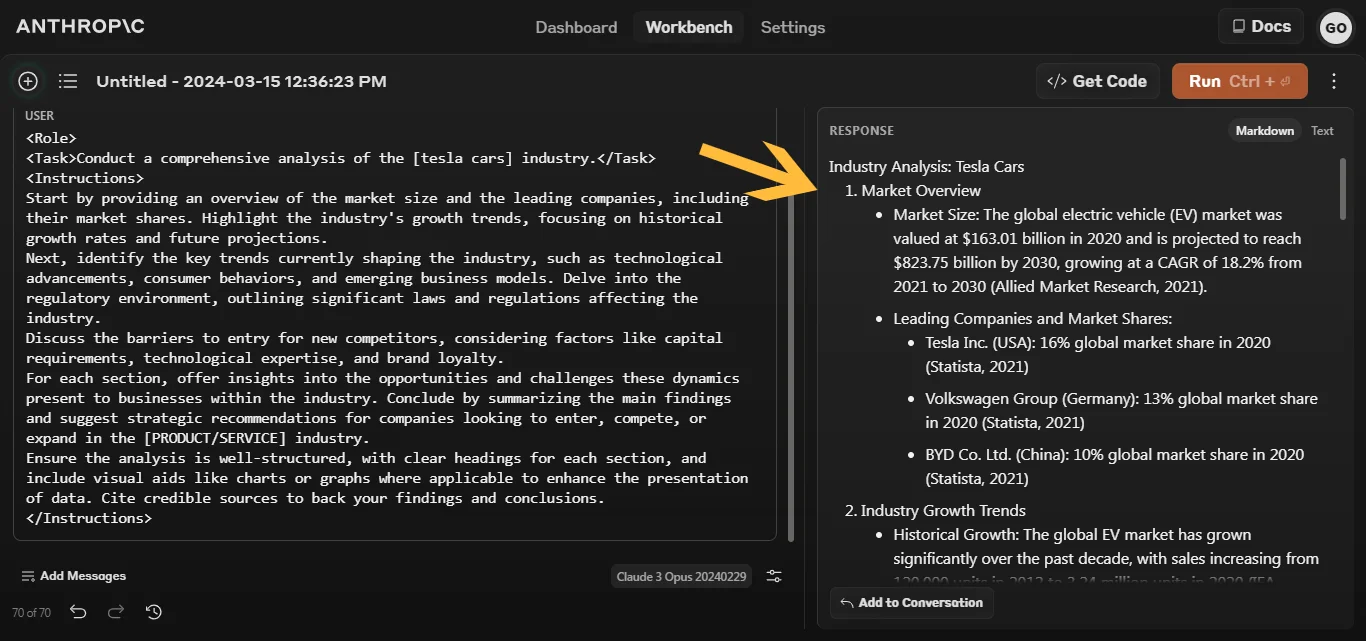Click the orange Run button
The image size is (1366, 641).
1240,81
